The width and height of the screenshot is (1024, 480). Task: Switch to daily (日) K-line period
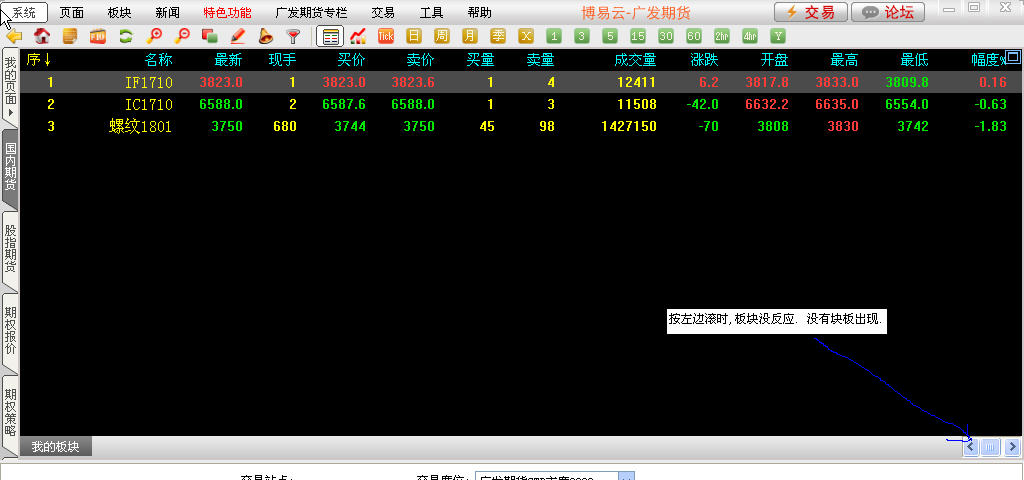[414, 36]
